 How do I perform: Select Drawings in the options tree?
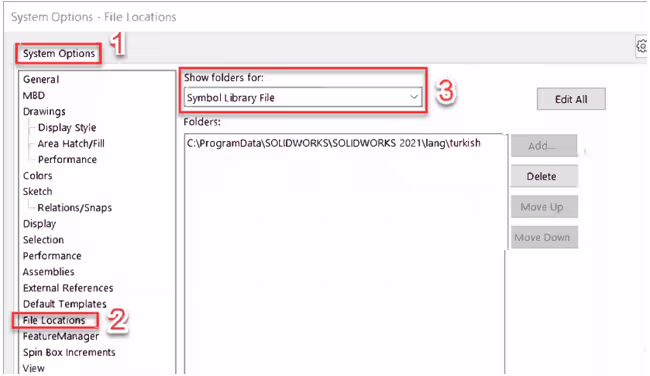click(44, 112)
